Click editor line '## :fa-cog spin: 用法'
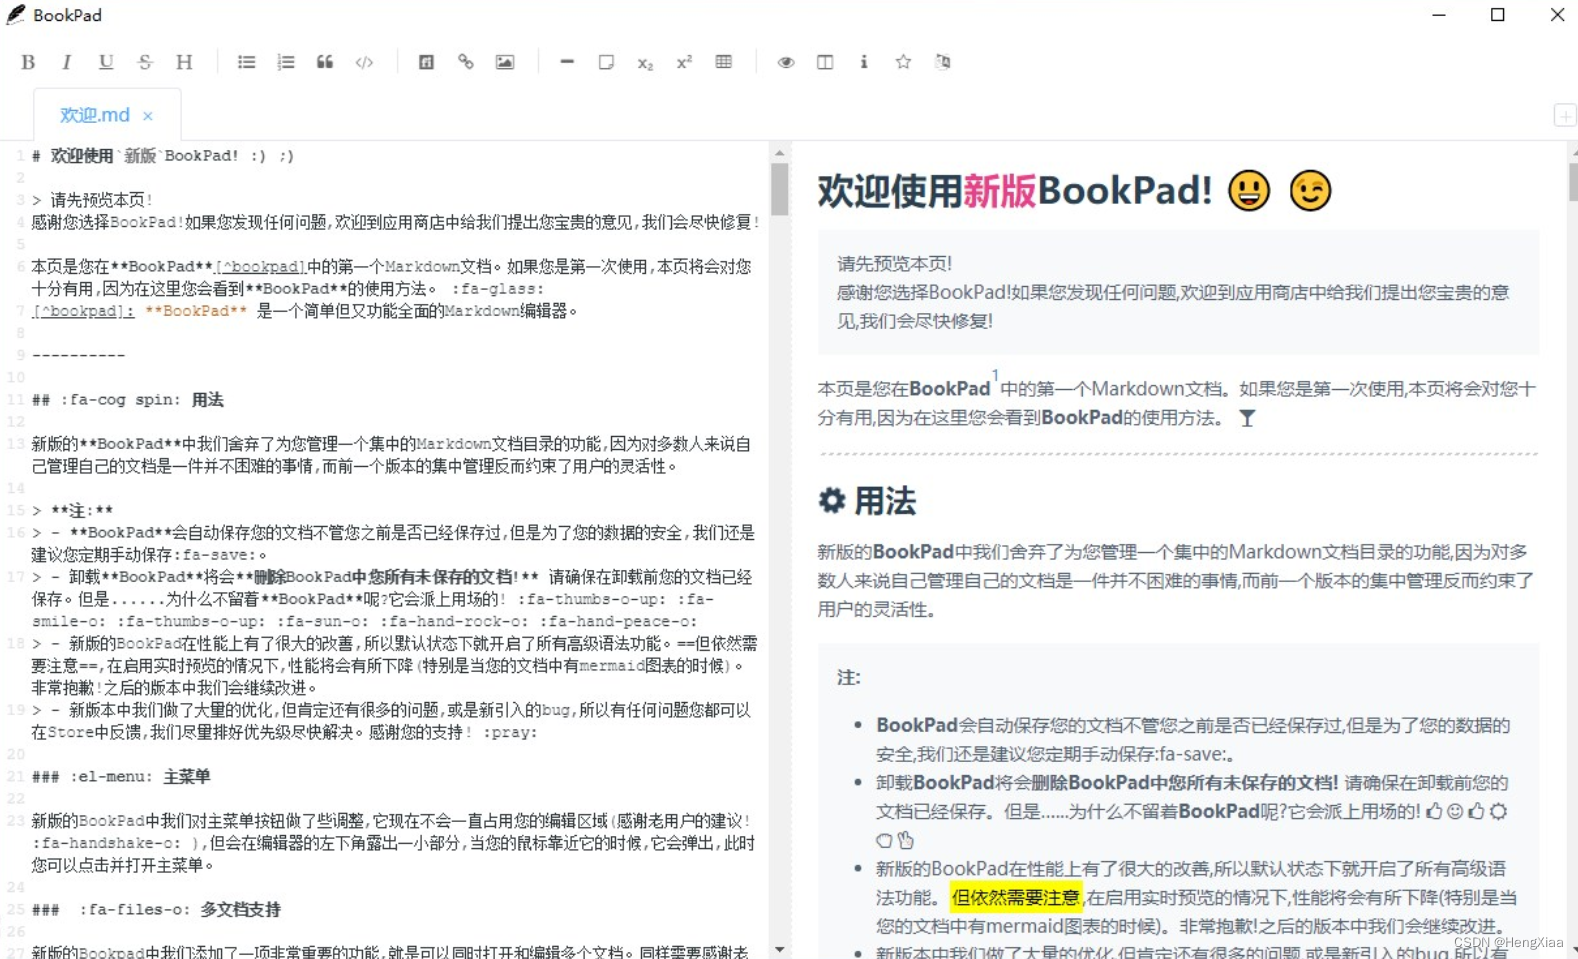 (x=128, y=400)
